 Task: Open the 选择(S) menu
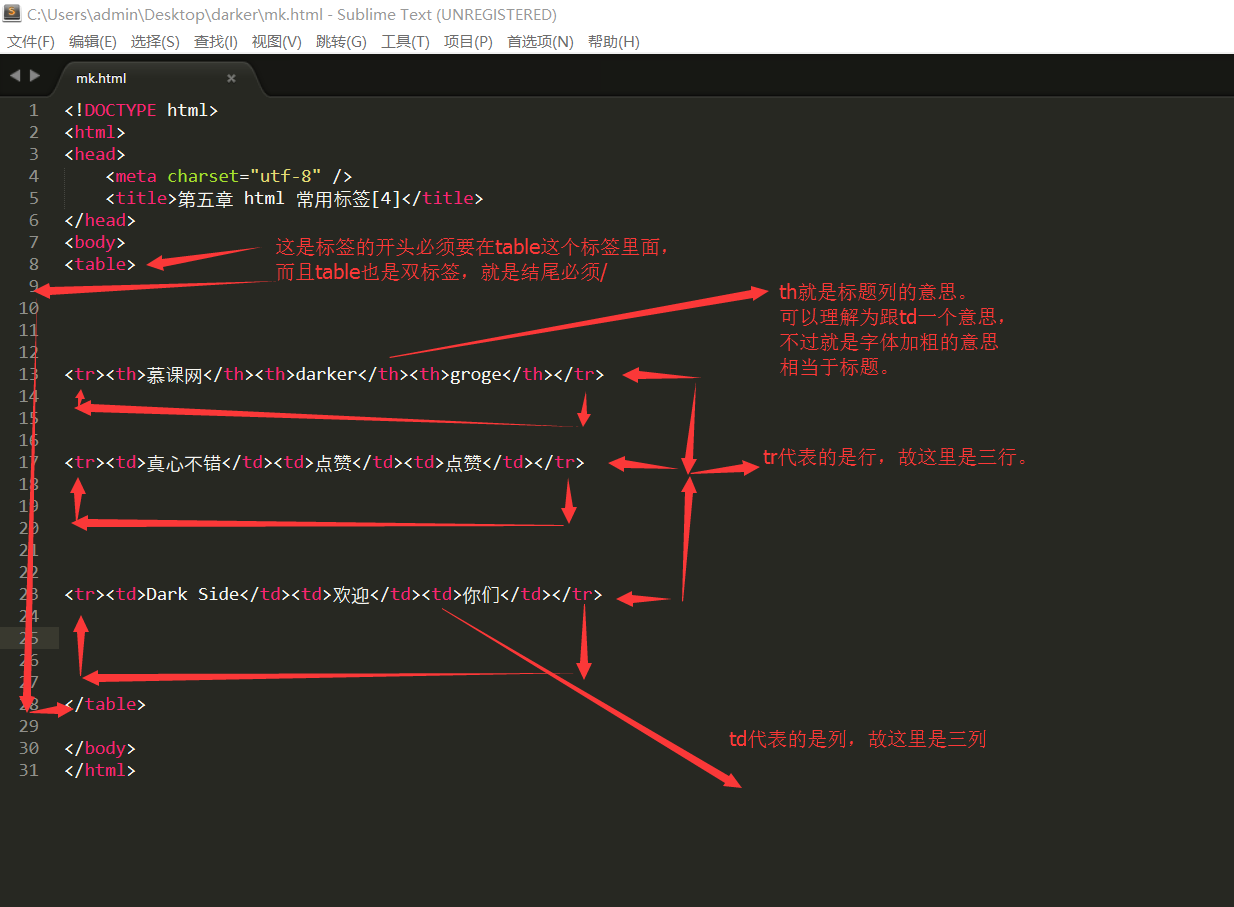[155, 42]
